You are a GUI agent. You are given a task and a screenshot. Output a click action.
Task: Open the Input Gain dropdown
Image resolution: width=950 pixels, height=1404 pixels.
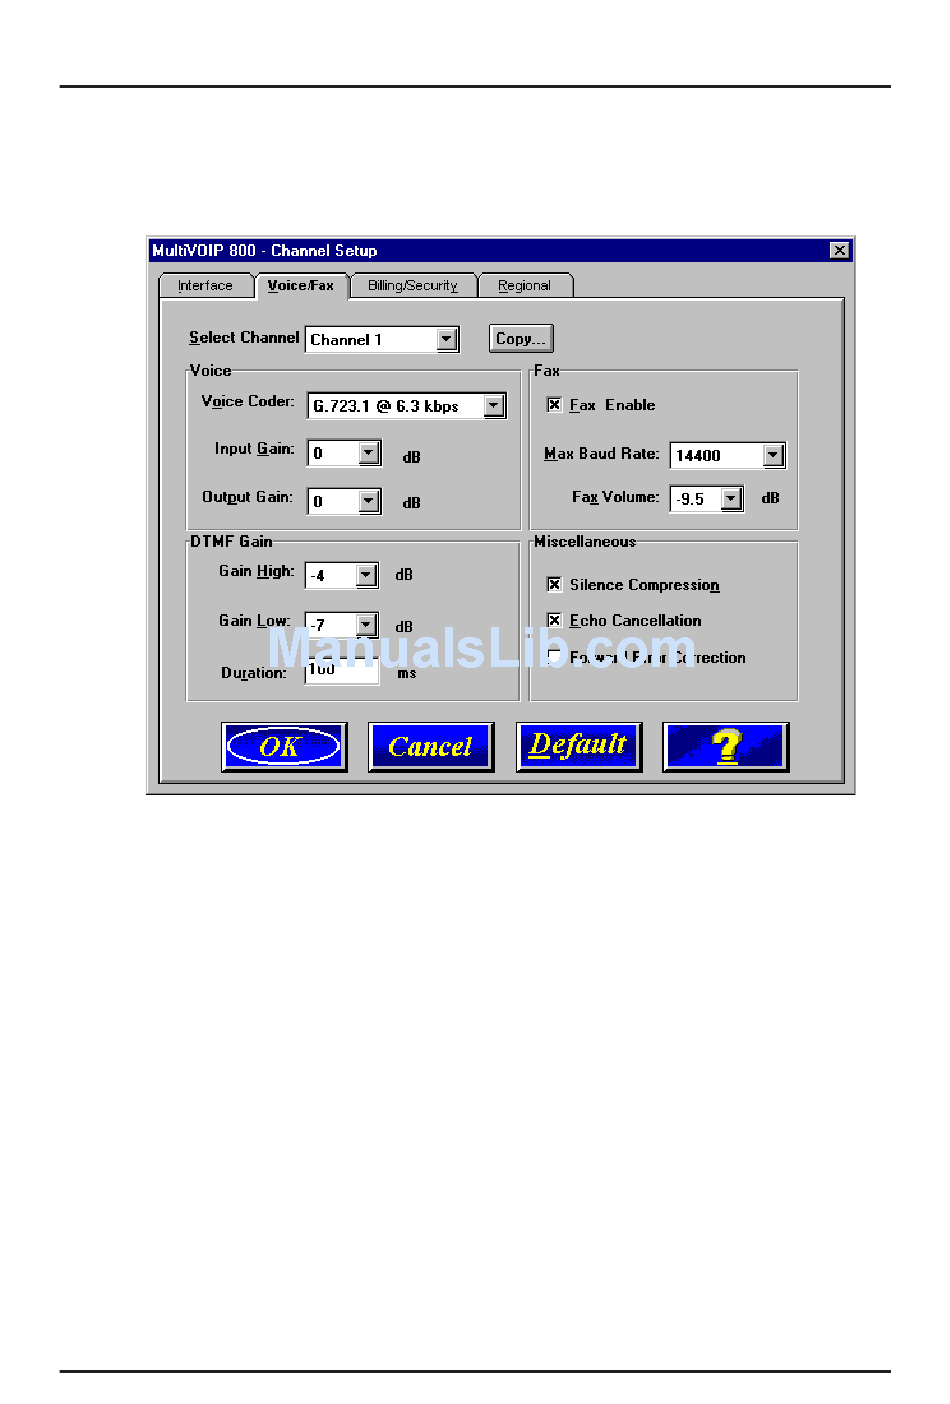coord(369,453)
